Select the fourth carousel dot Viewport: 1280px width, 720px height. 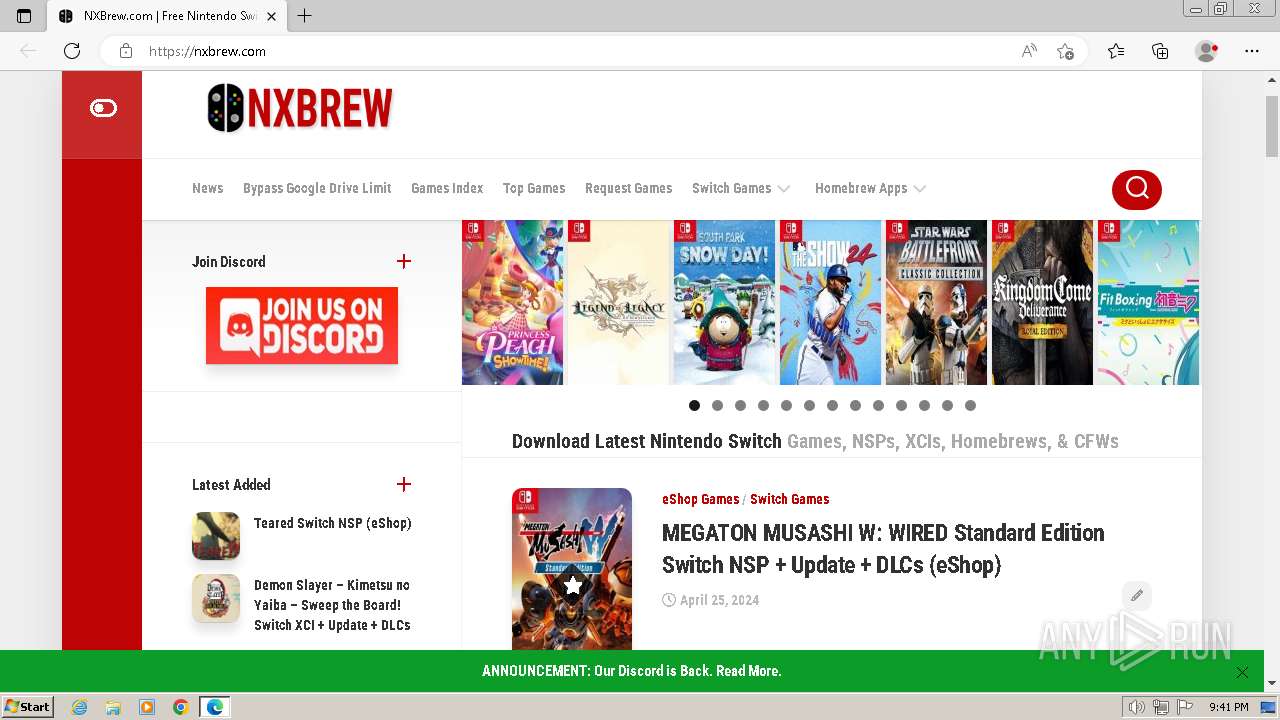coord(763,405)
